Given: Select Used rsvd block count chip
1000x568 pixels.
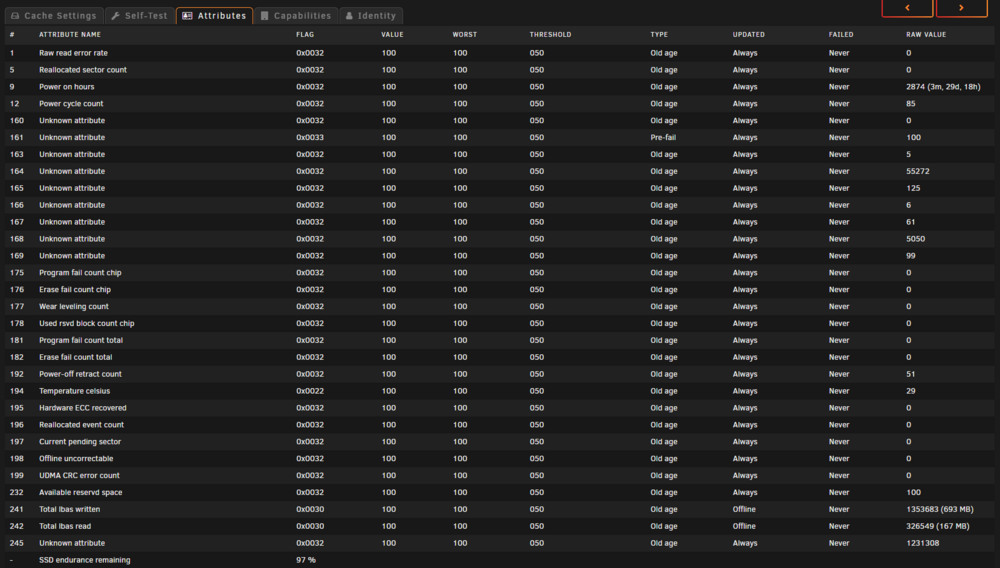Looking at the screenshot, I should pyautogui.click(x=500, y=323).
